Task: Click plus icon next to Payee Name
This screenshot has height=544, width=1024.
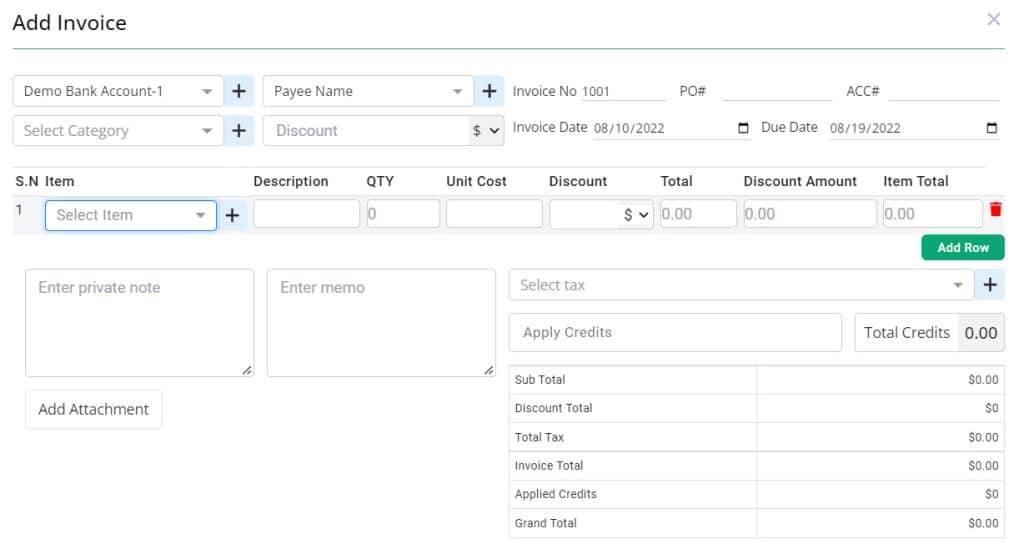Action: pyautogui.click(x=488, y=91)
